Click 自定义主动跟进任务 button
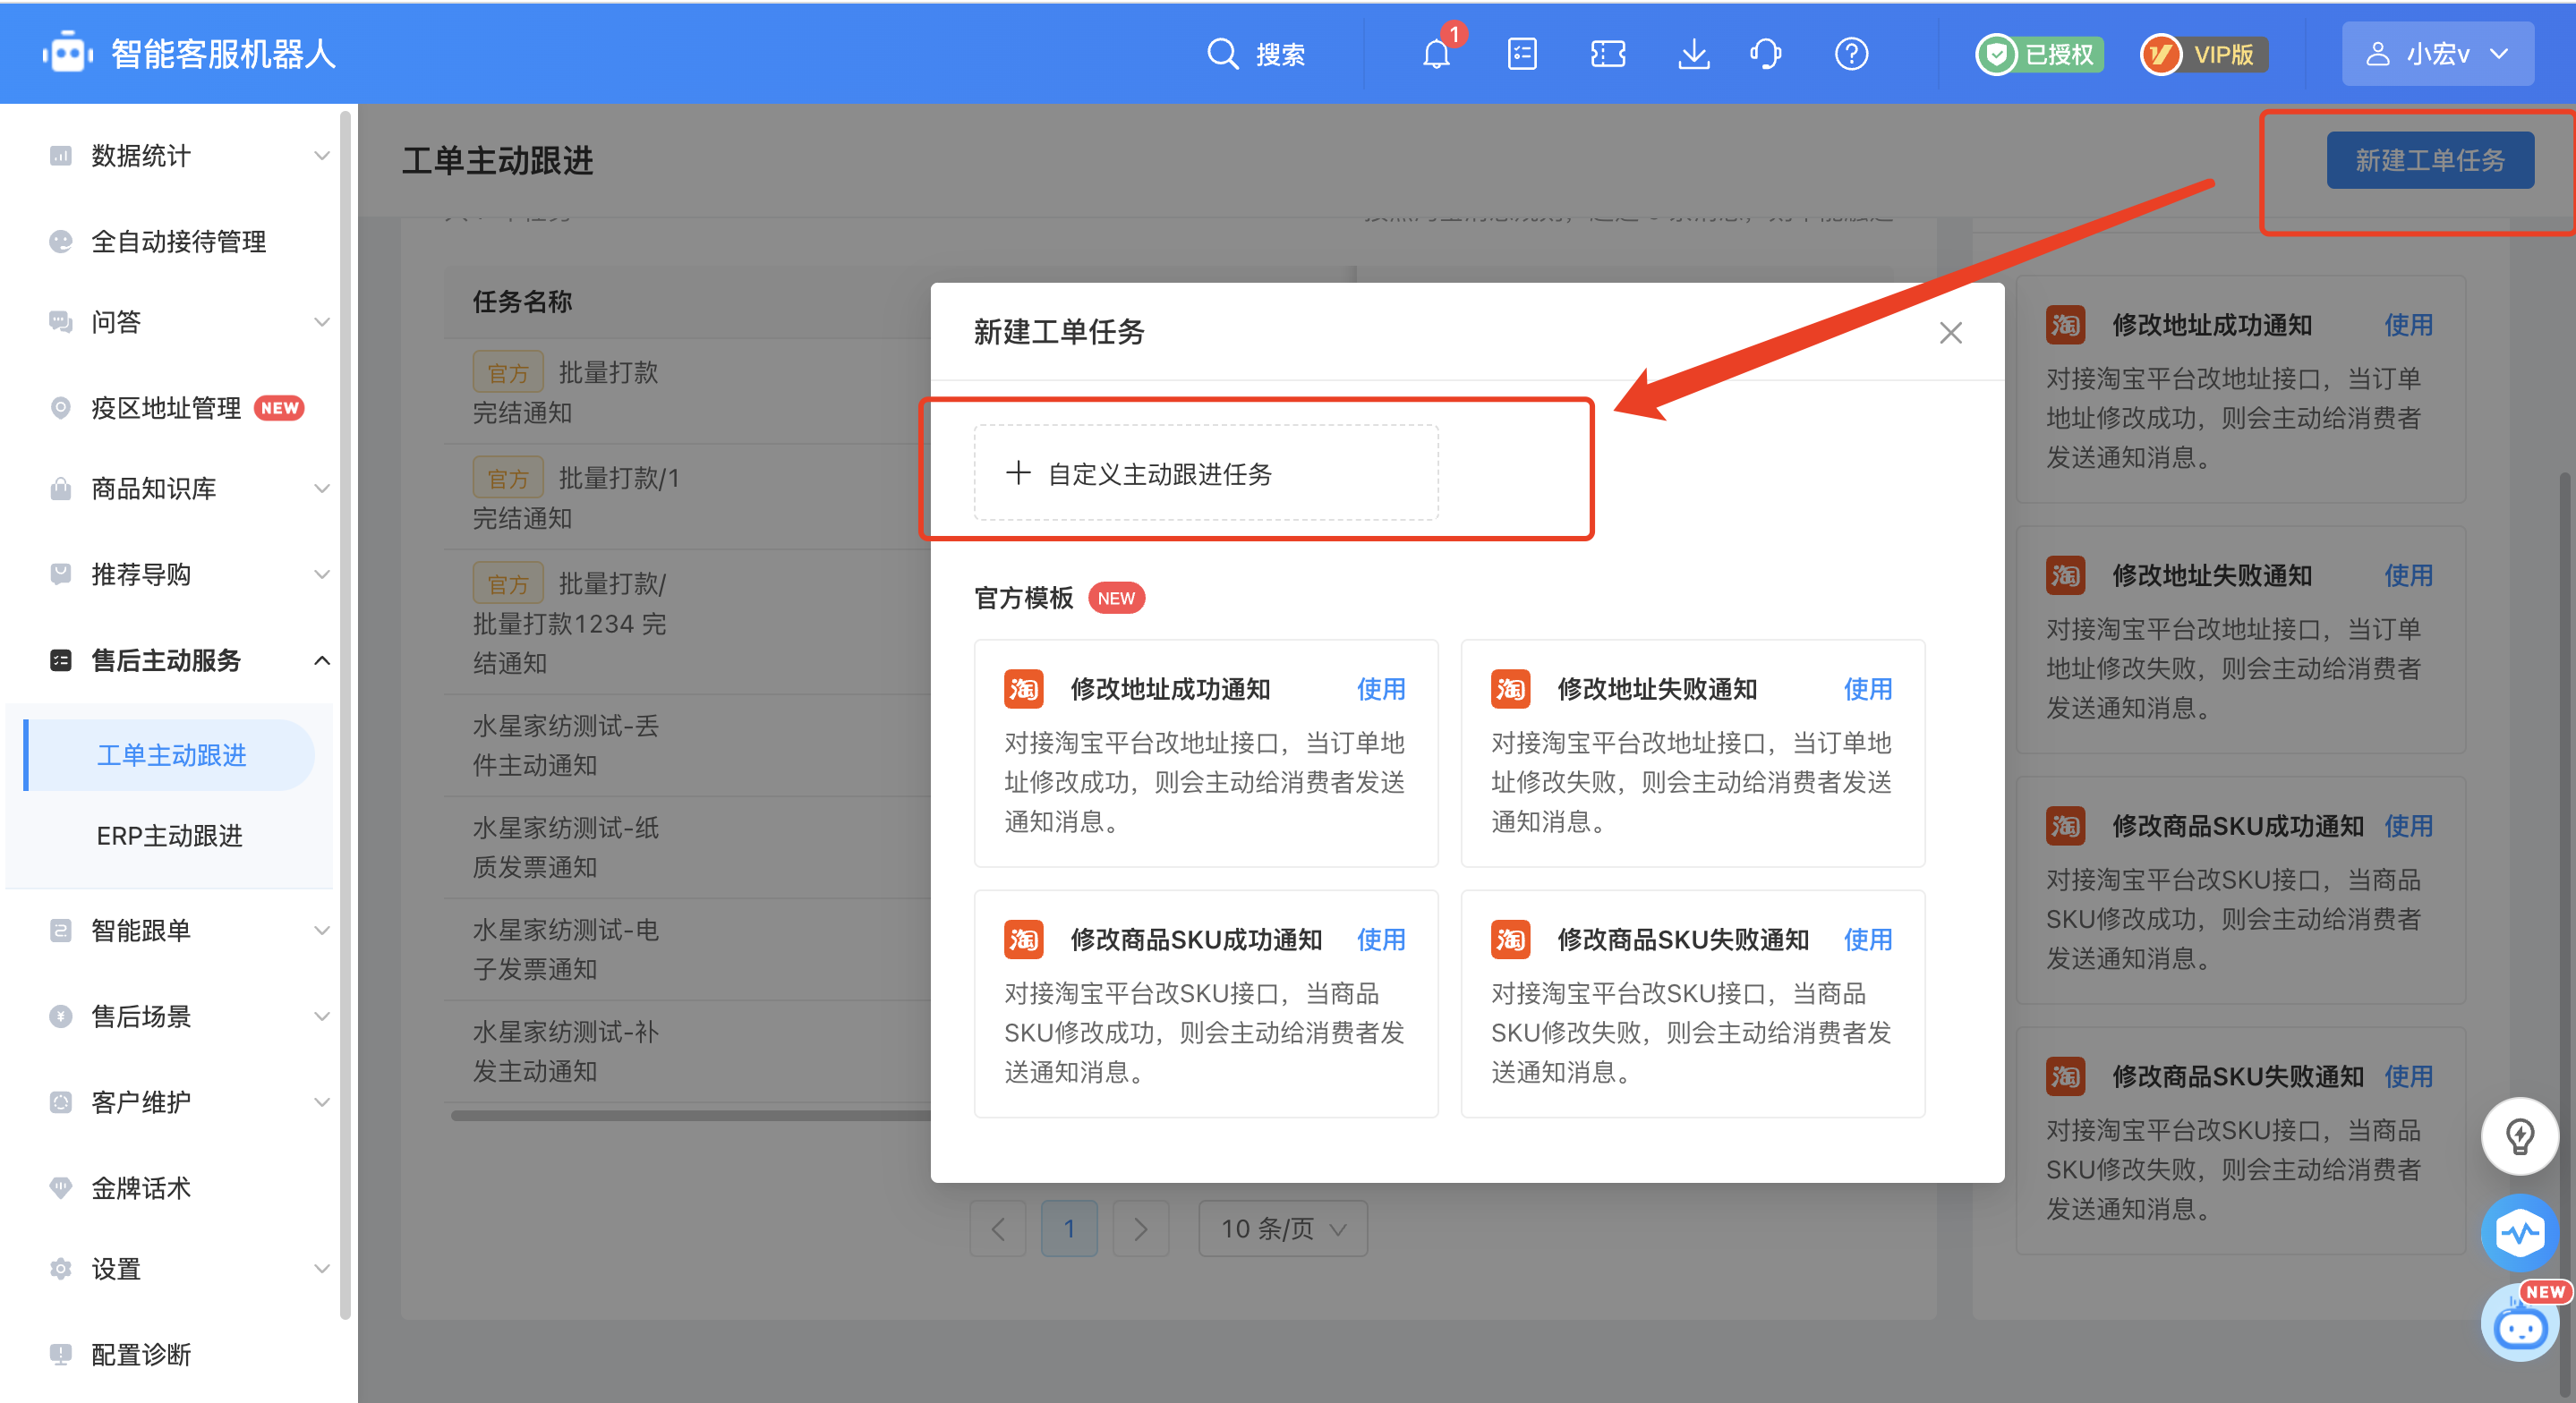Image resolution: width=2576 pixels, height=1403 pixels. click(1206, 473)
